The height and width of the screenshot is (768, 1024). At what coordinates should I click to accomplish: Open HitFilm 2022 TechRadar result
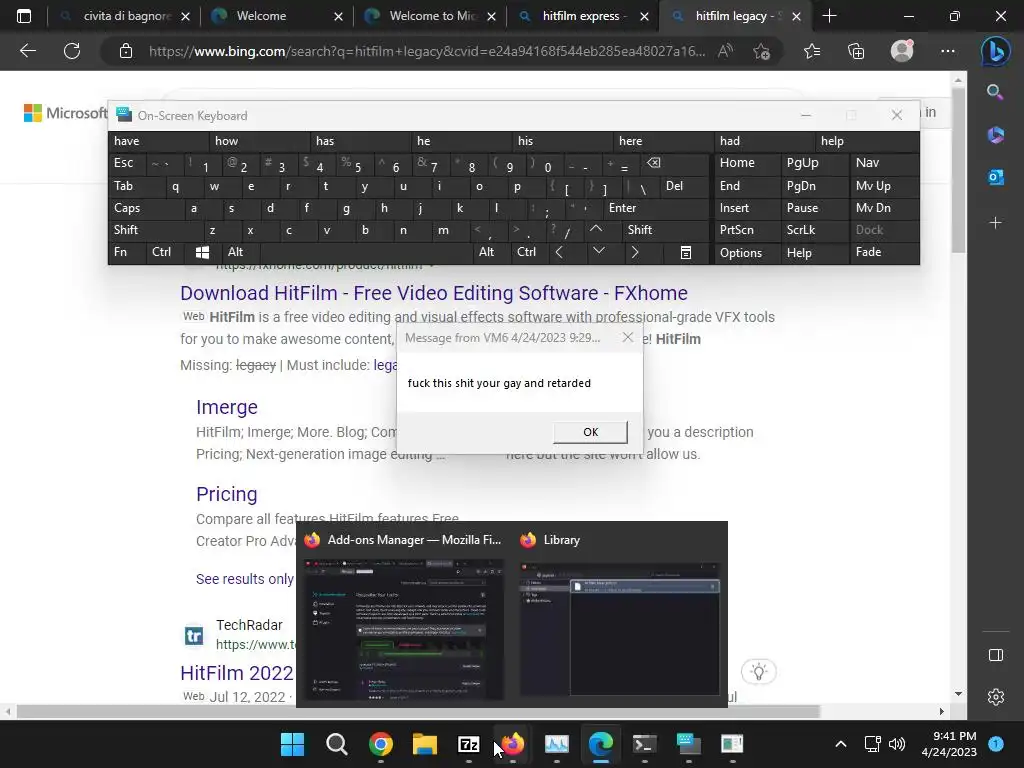(x=237, y=673)
